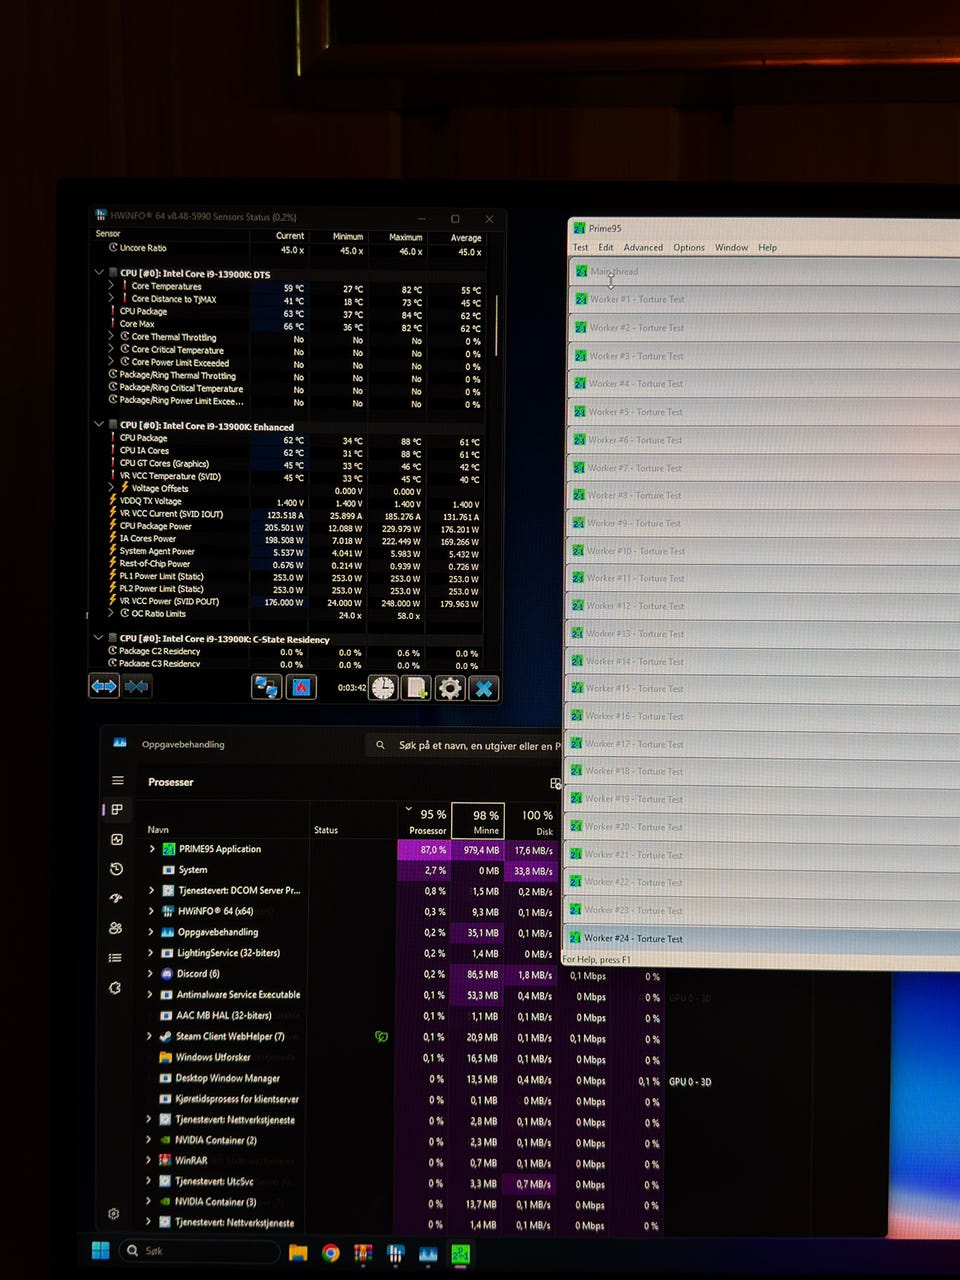The image size is (960, 1280).
Task: Expand OC Ratio Limits row
Action: [x=111, y=613]
